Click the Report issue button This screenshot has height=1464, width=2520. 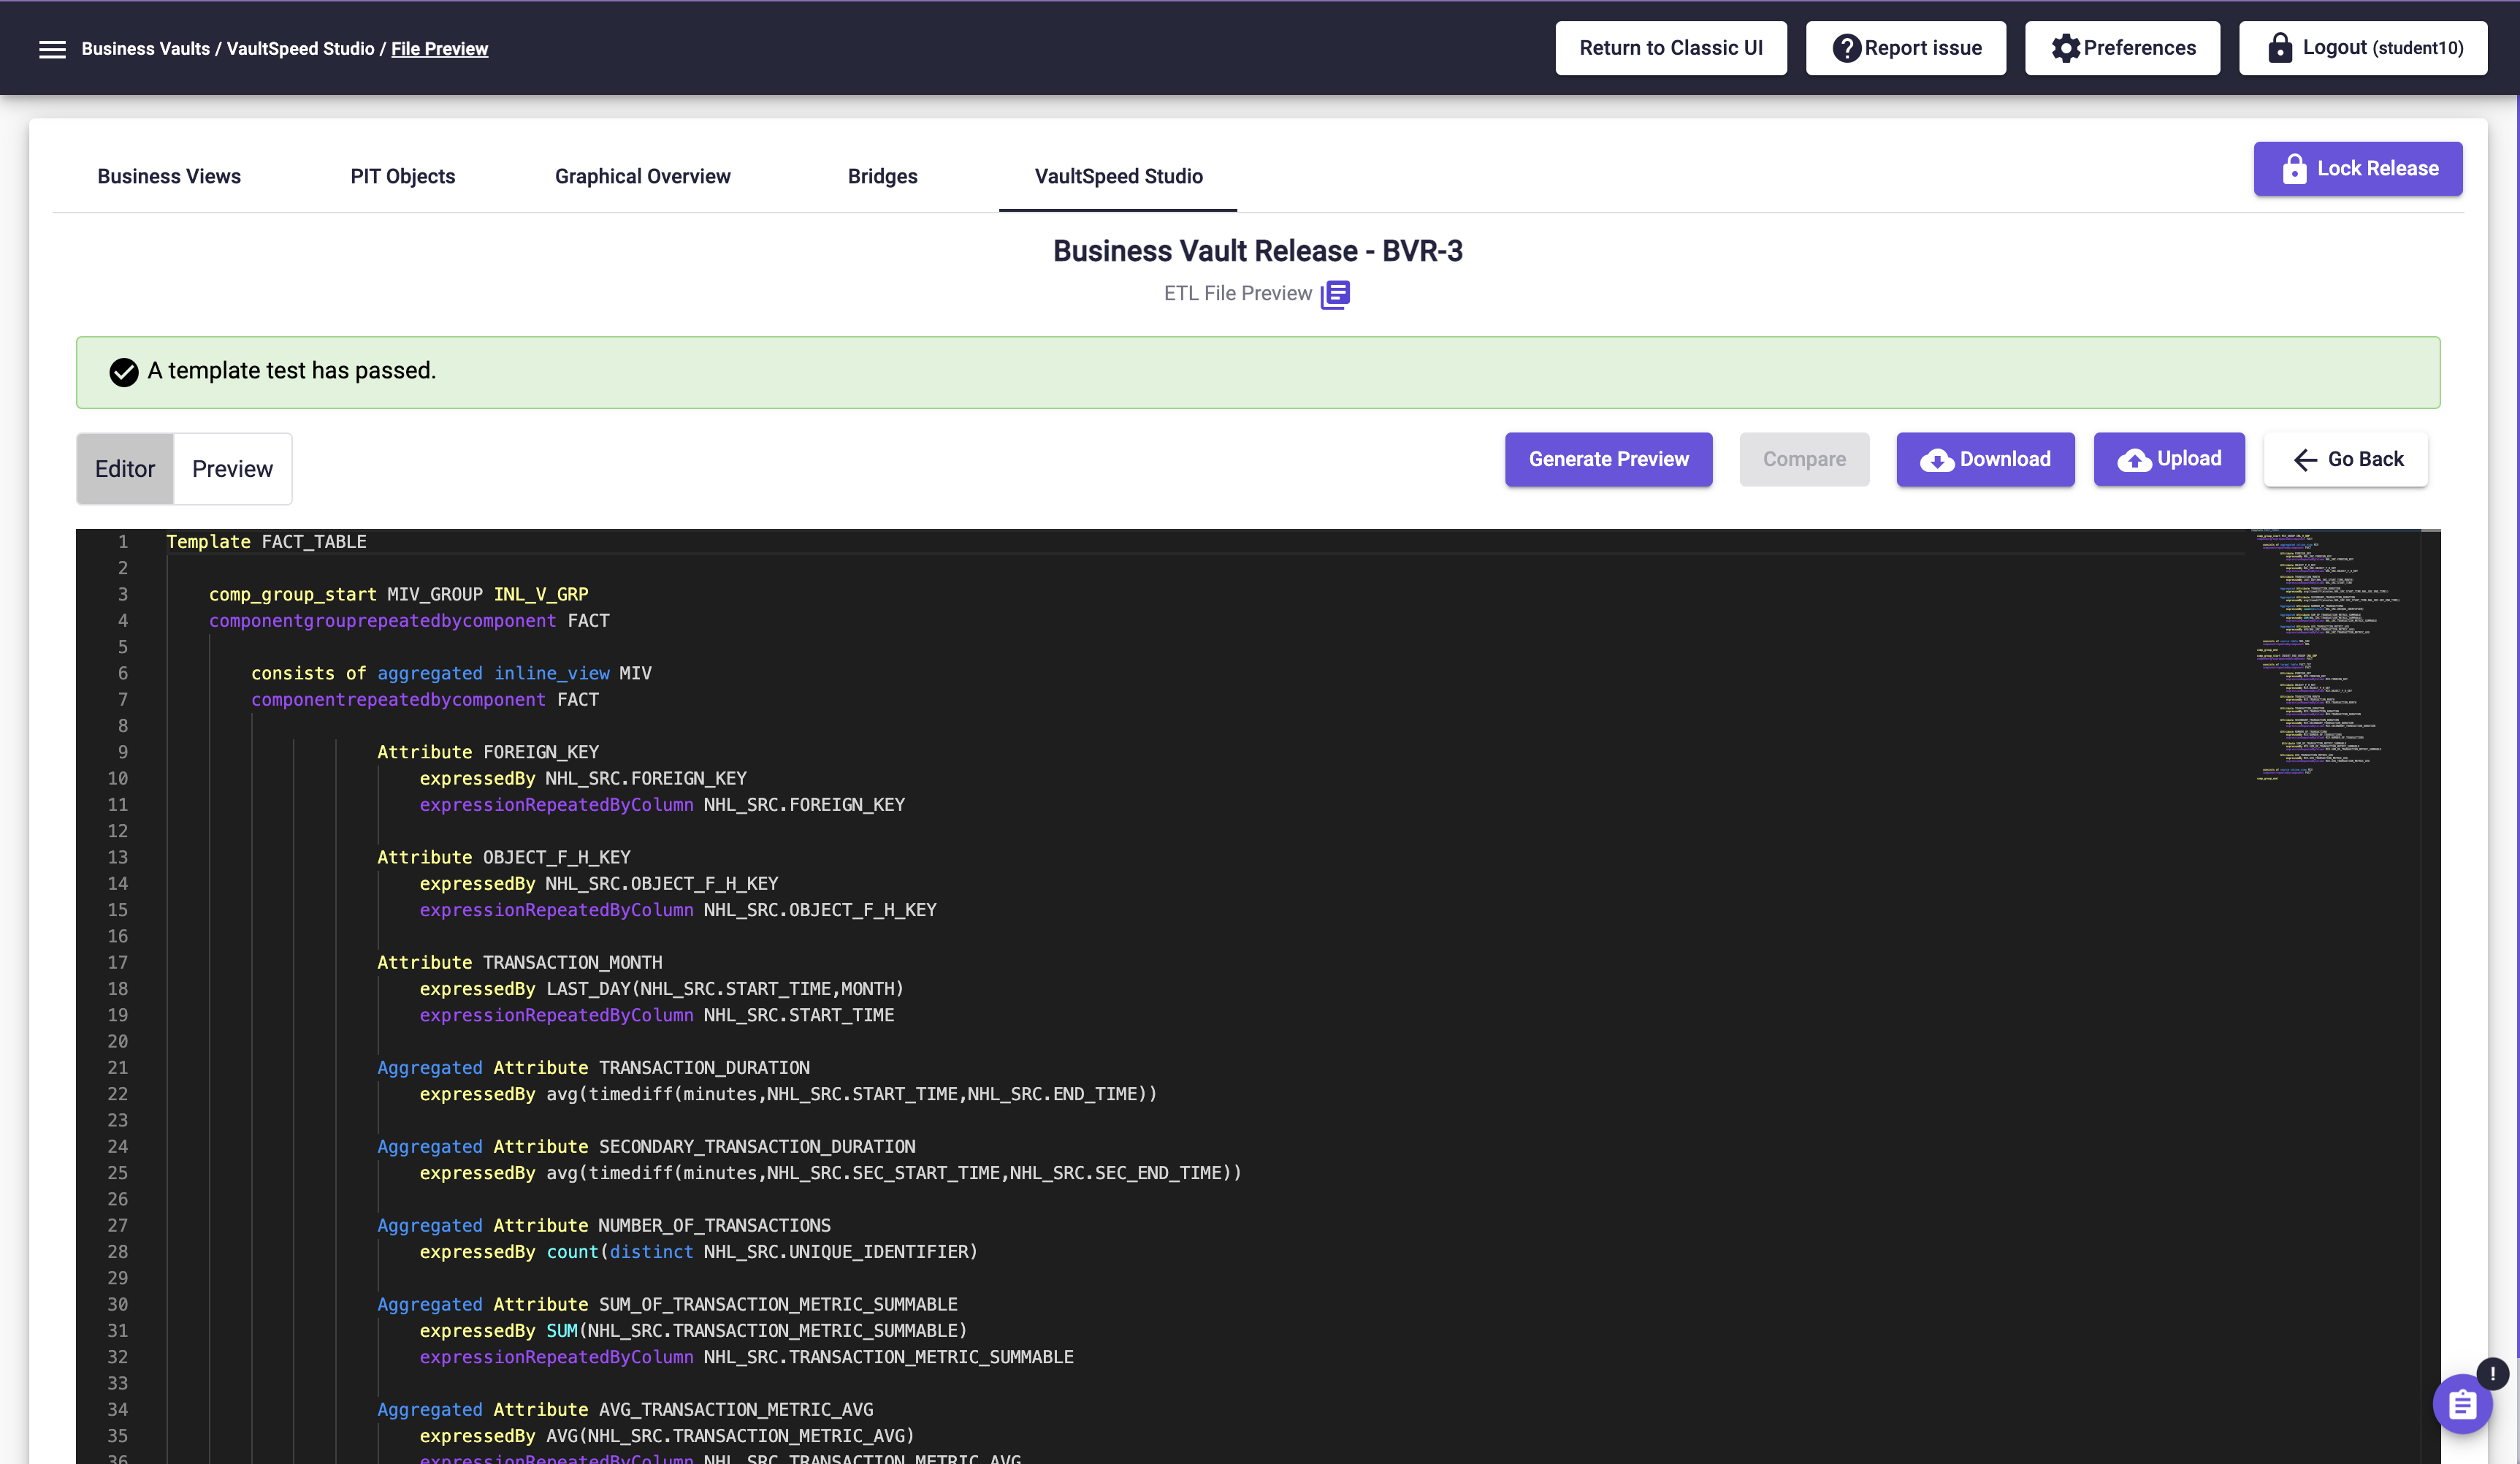coord(1905,48)
